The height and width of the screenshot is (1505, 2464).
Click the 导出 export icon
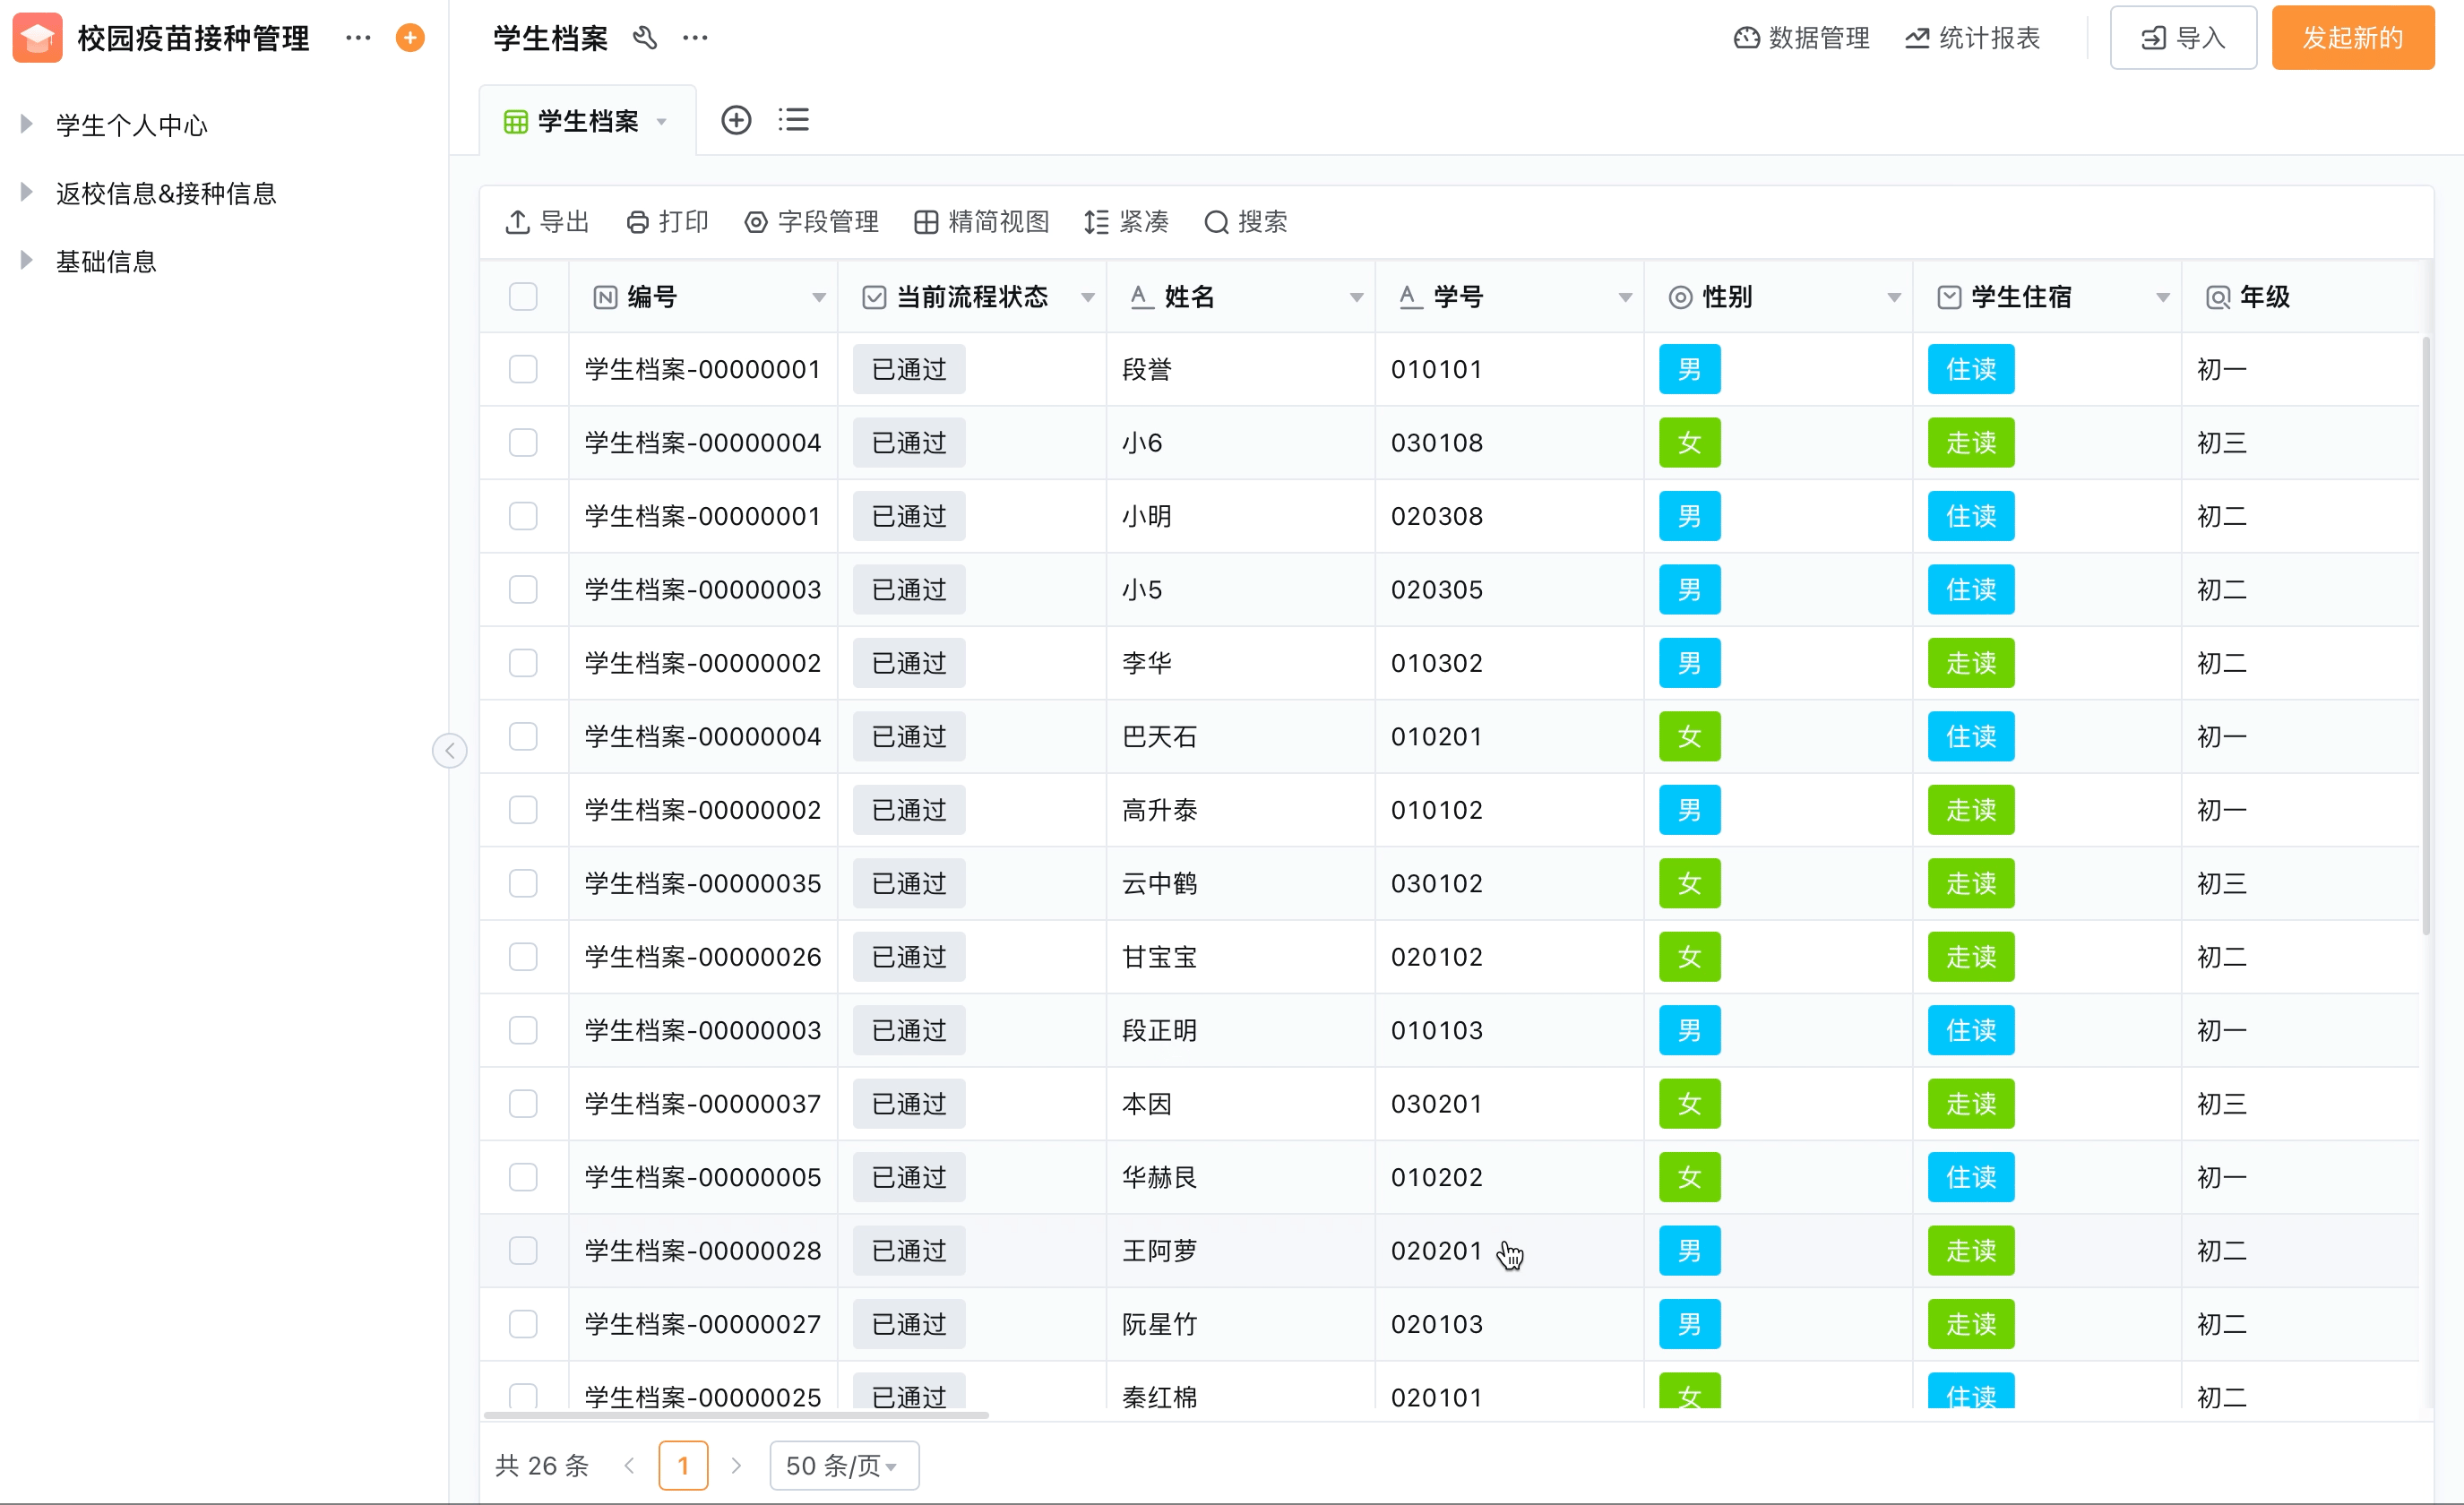[x=517, y=222]
